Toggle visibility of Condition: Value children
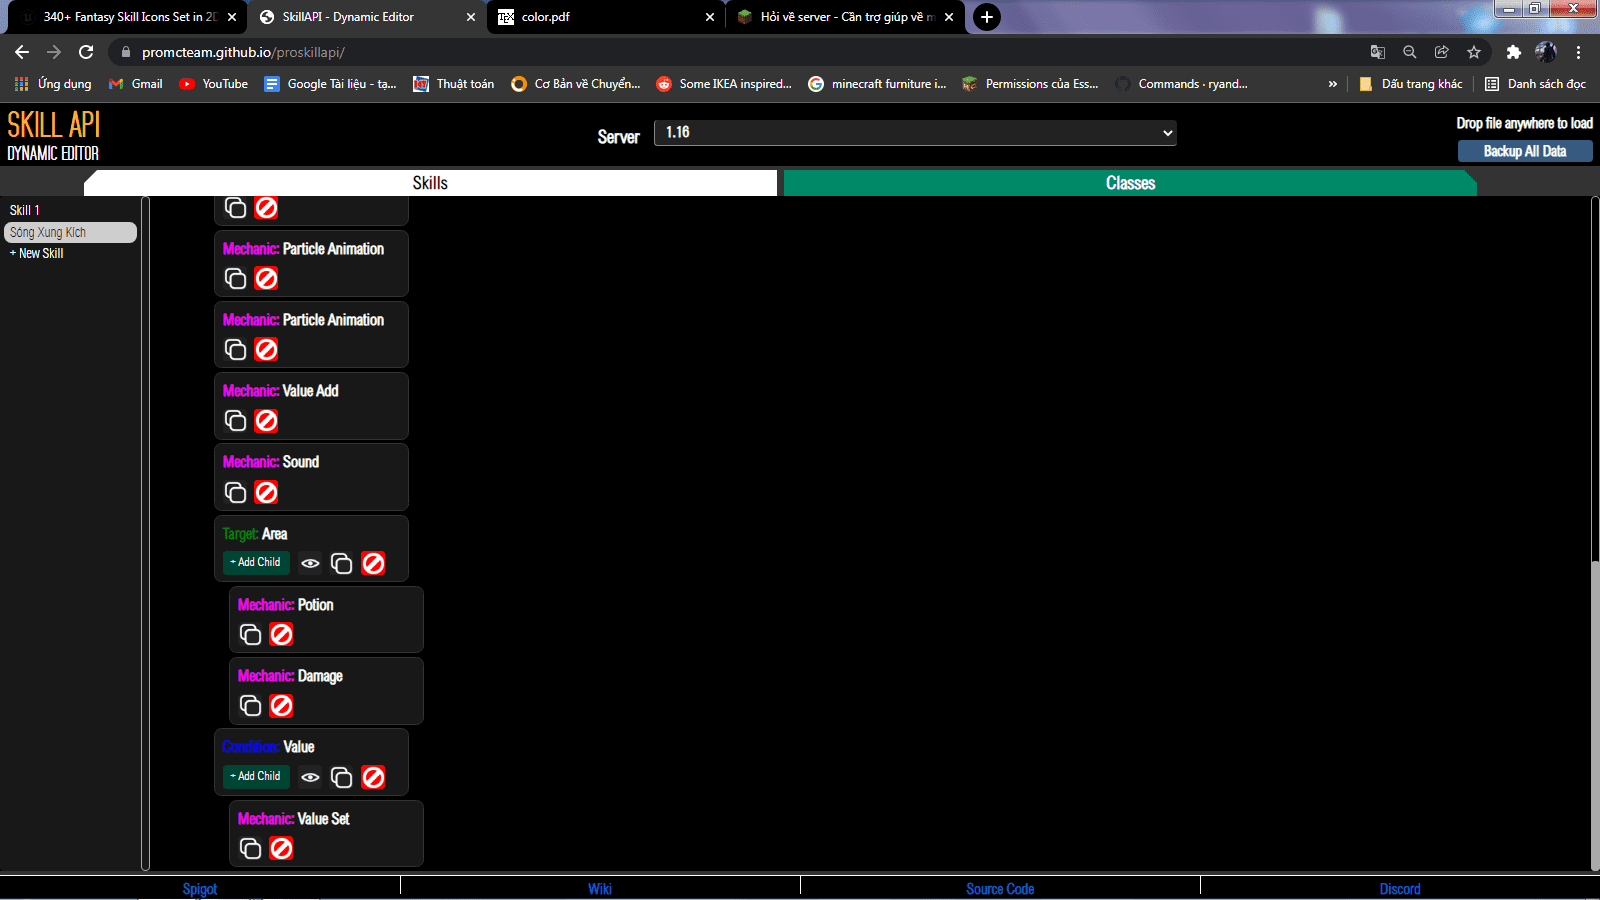This screenshot has height=900, width=1600. [311, 777]
